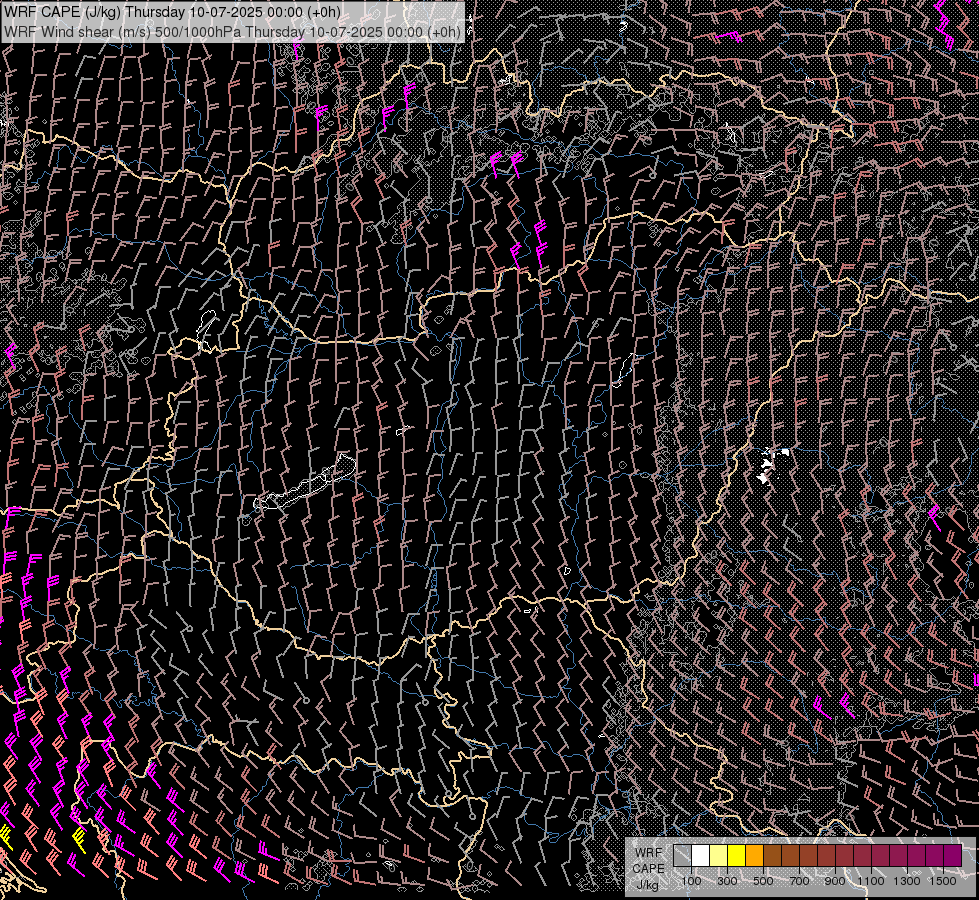Pick the pale yellow 200–300 J/kg swatch
979x900 pixels.
719,856
